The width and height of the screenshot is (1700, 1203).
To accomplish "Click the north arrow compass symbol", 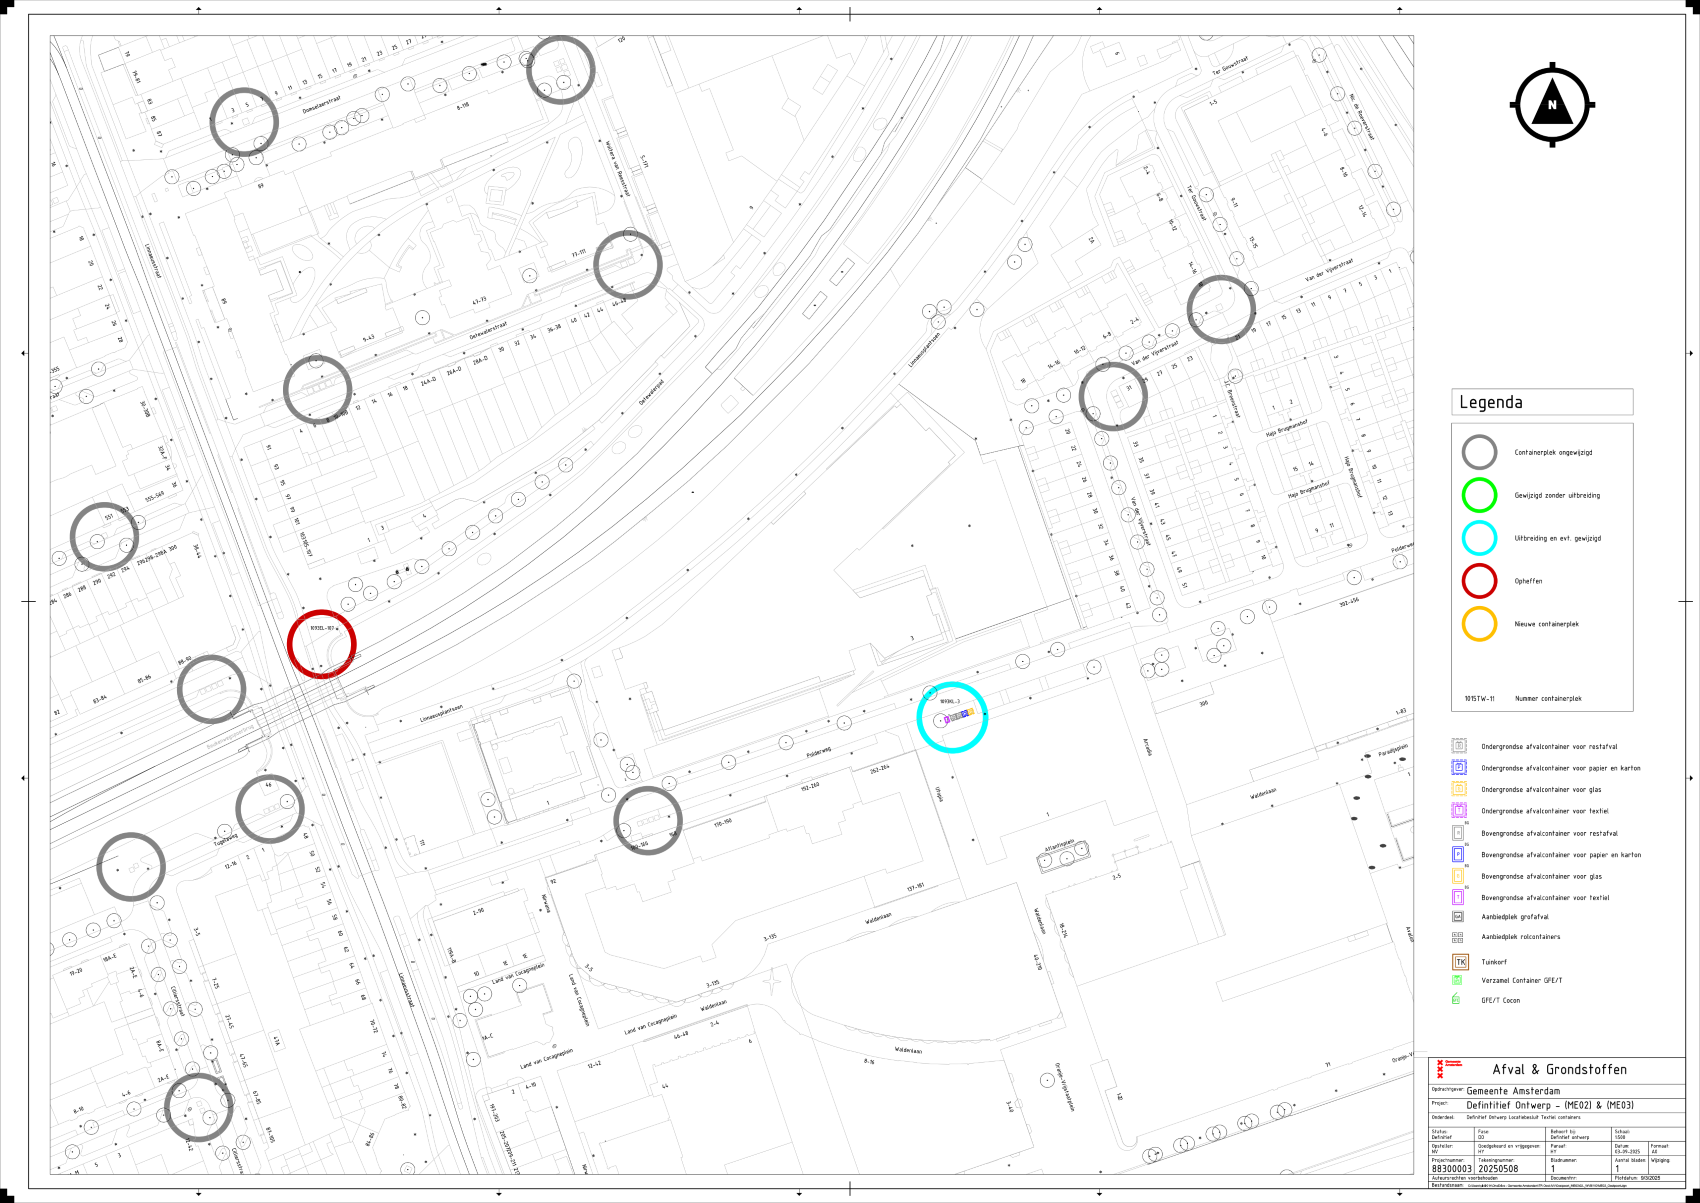I will click(1551, 105).
